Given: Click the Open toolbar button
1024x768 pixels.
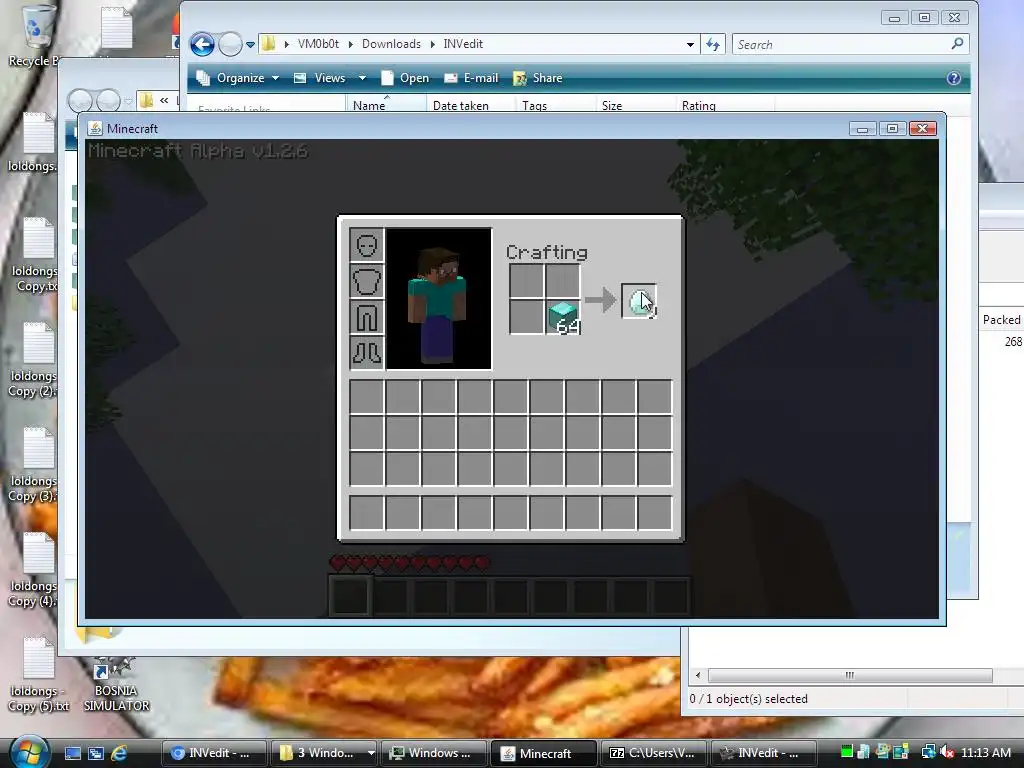Looking at the screenshot, I should [406, 78].
